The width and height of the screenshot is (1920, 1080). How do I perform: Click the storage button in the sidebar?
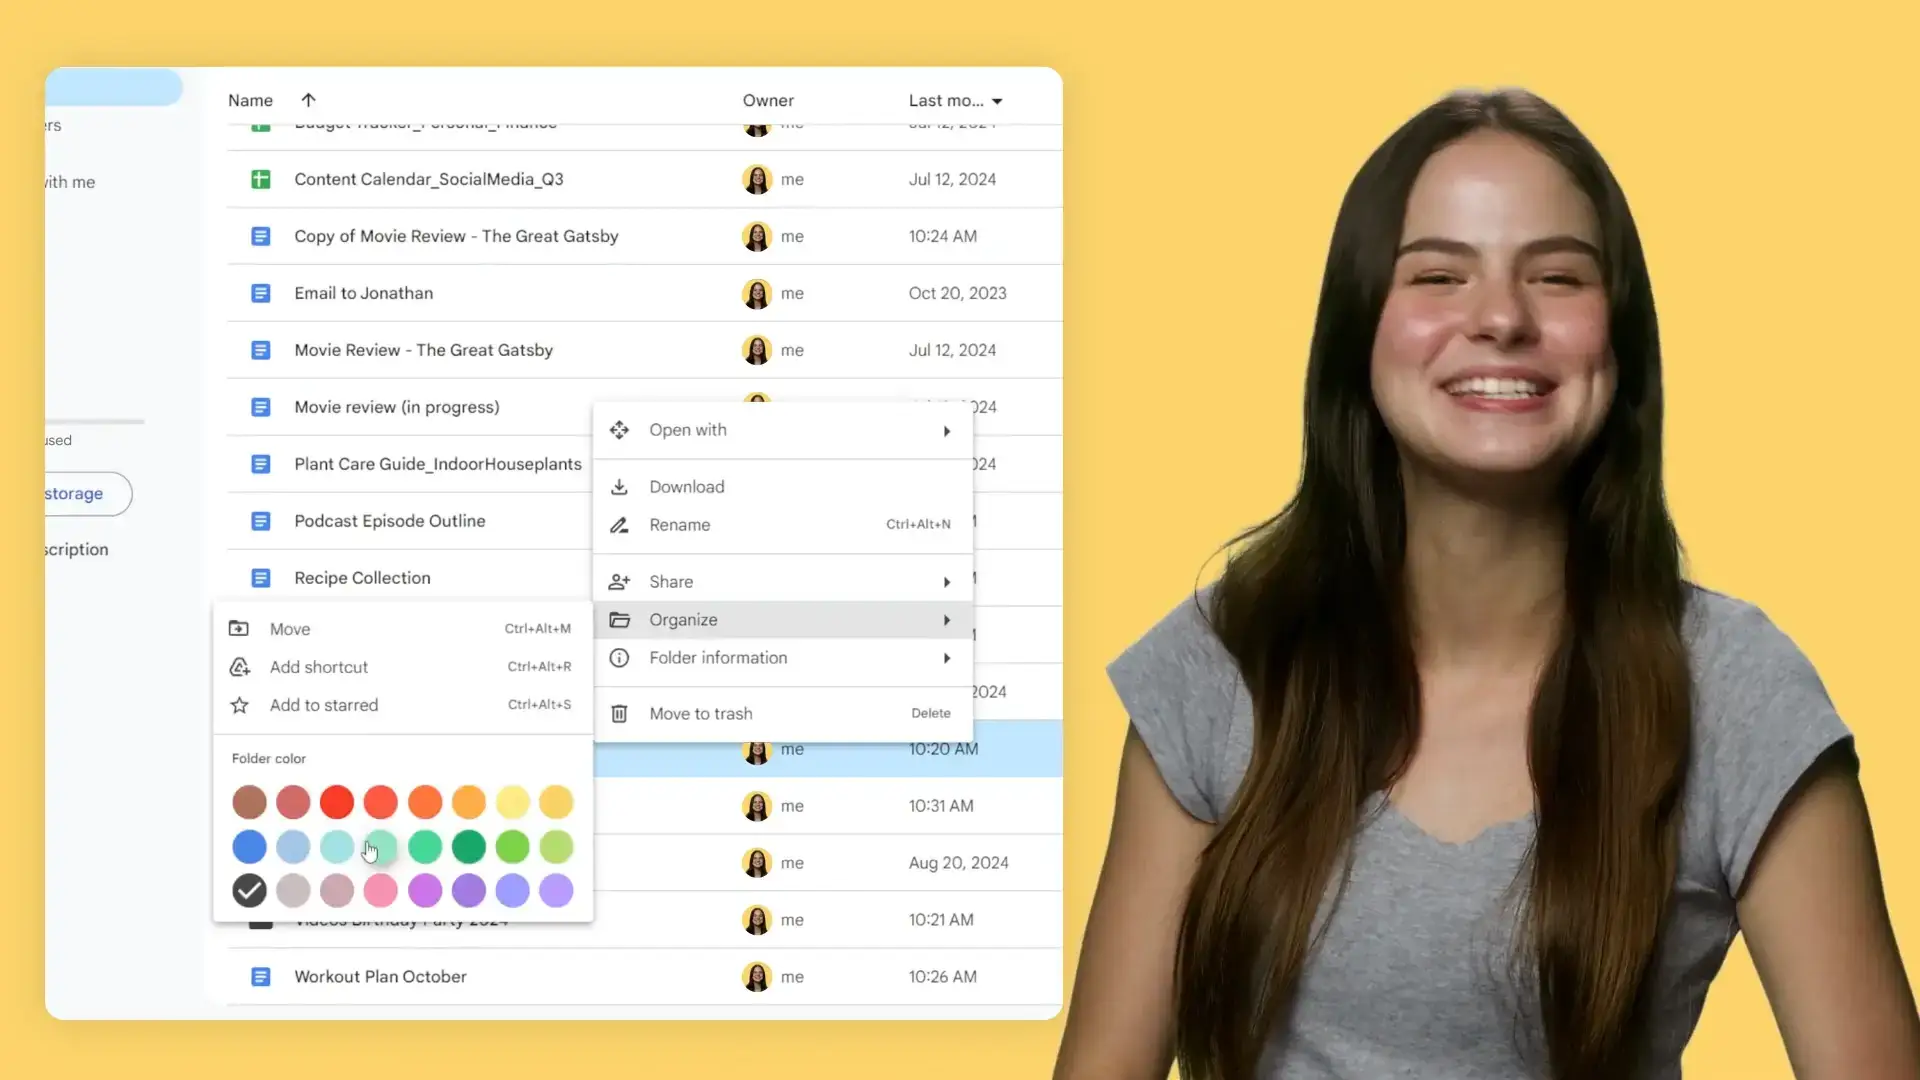76,494
